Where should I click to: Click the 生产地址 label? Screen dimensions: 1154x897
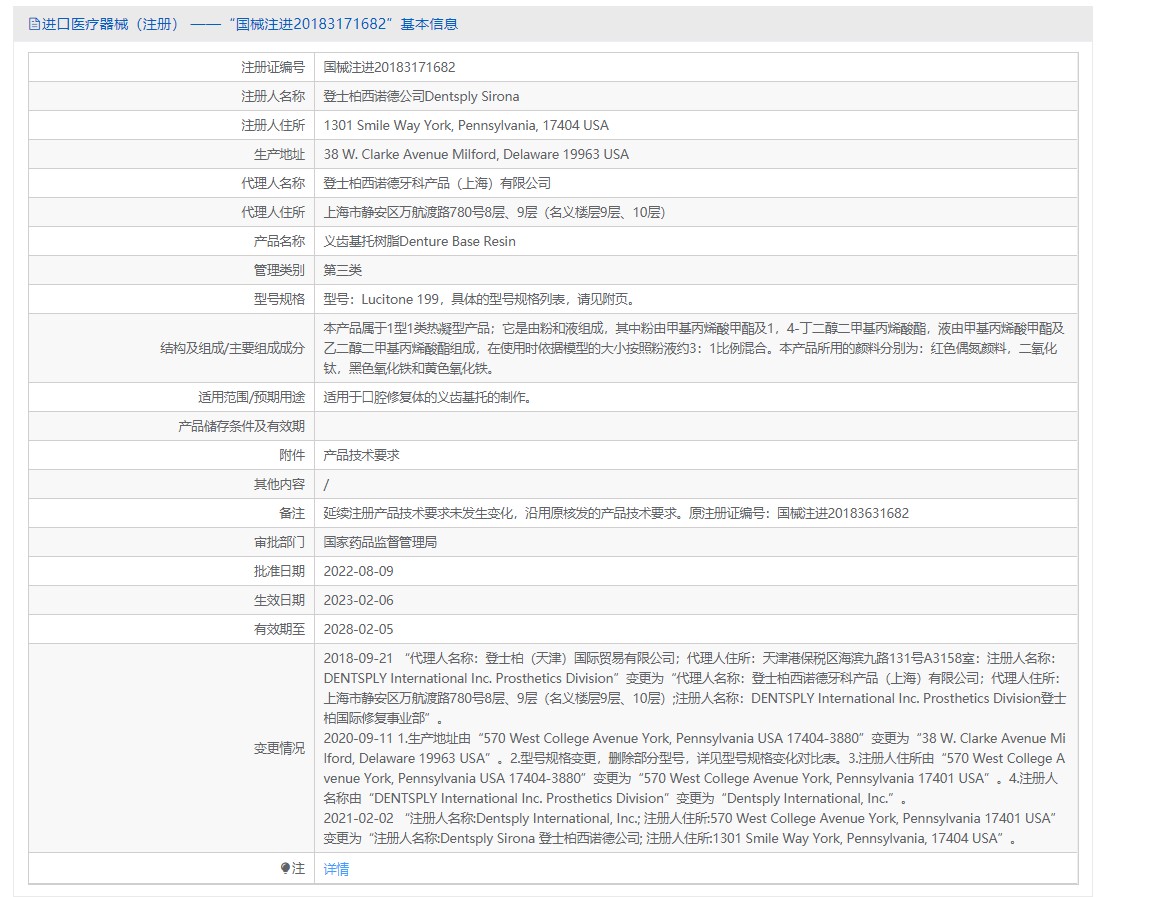point(279,155)
